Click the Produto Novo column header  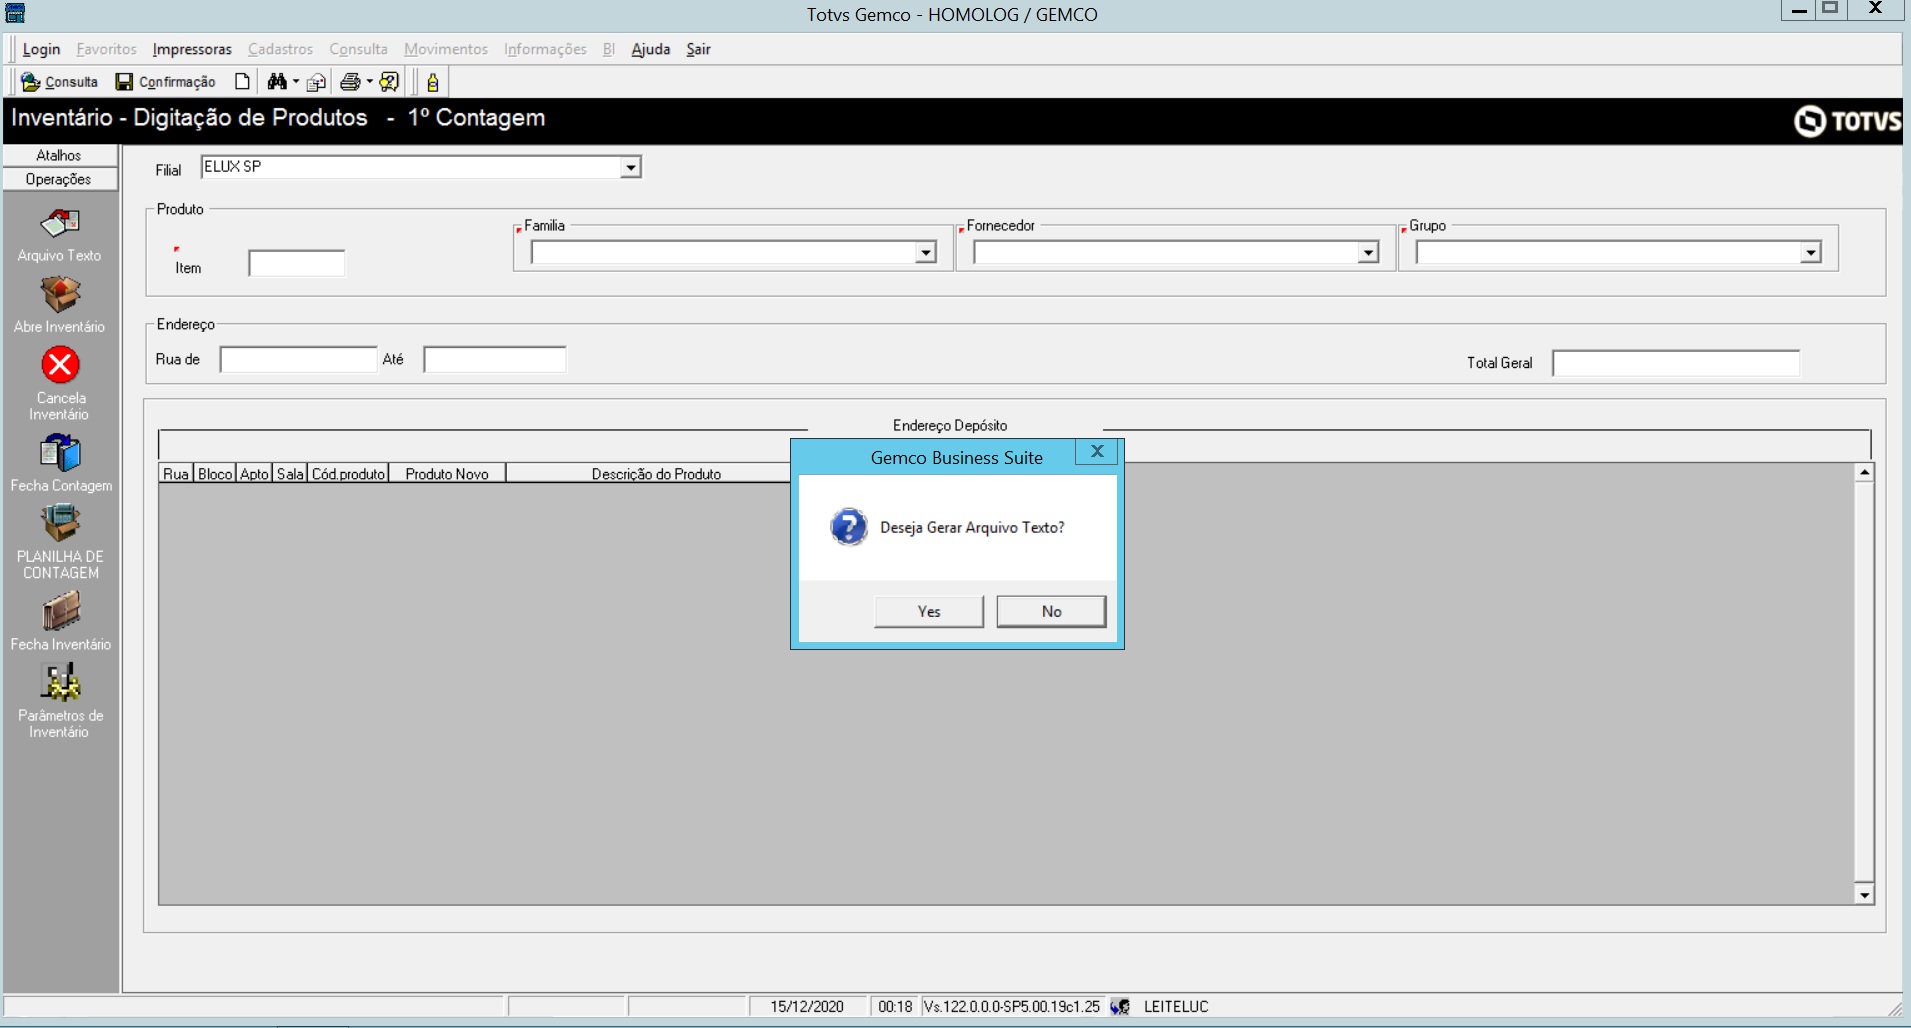coord(447,474)
